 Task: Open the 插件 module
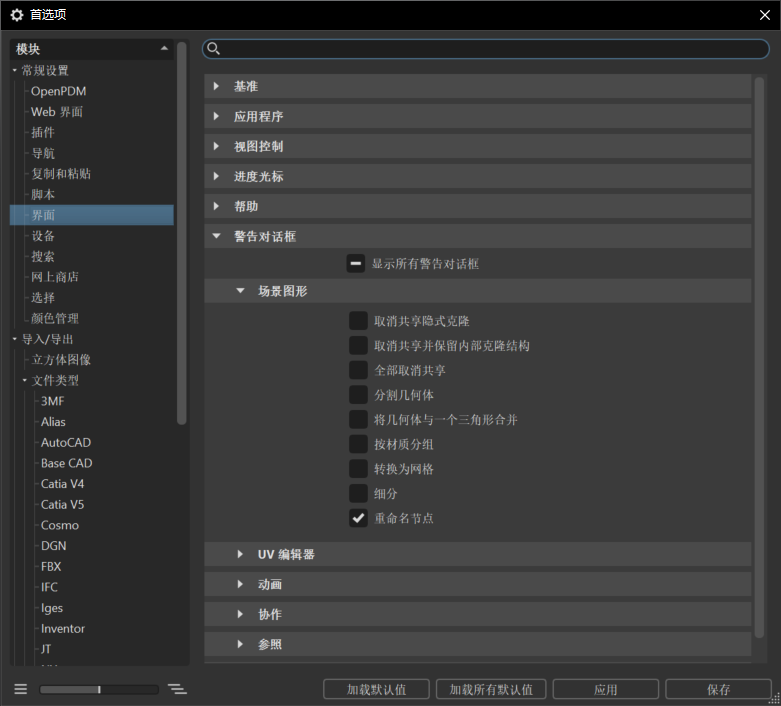point(43,133)
